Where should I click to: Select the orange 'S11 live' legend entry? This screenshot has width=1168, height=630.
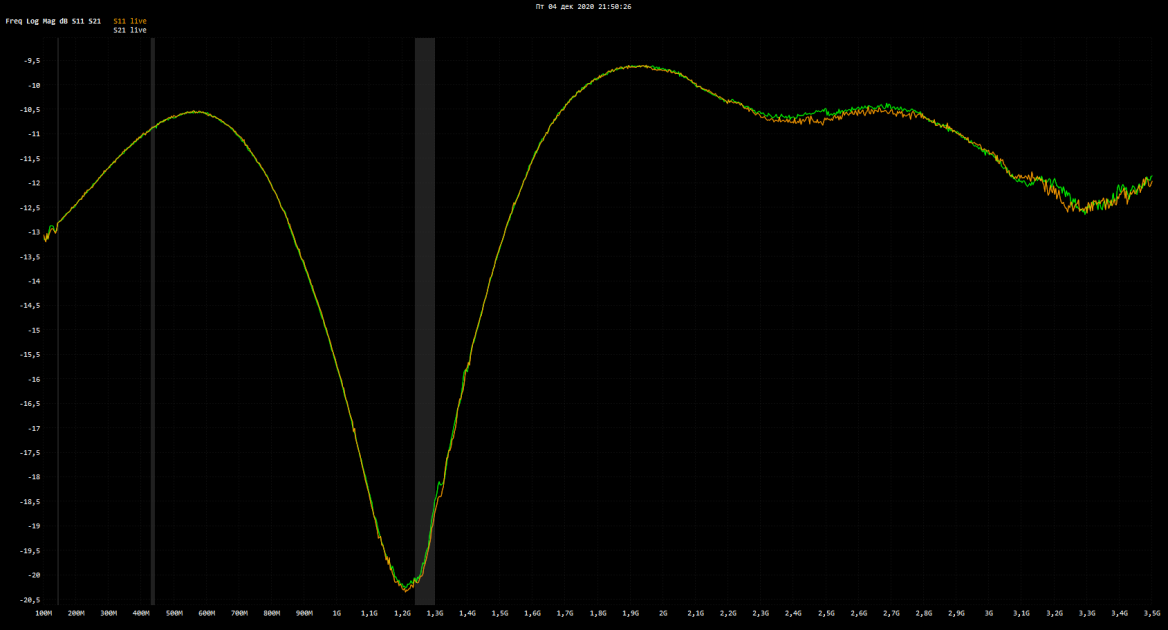(x=130, y=22)
